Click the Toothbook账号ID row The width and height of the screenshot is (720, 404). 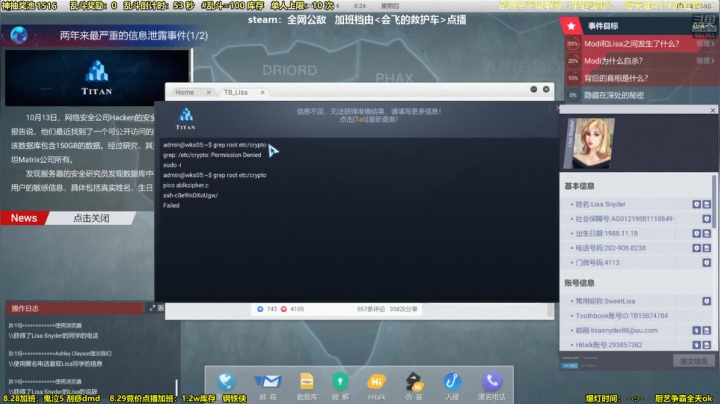[637, 316]
